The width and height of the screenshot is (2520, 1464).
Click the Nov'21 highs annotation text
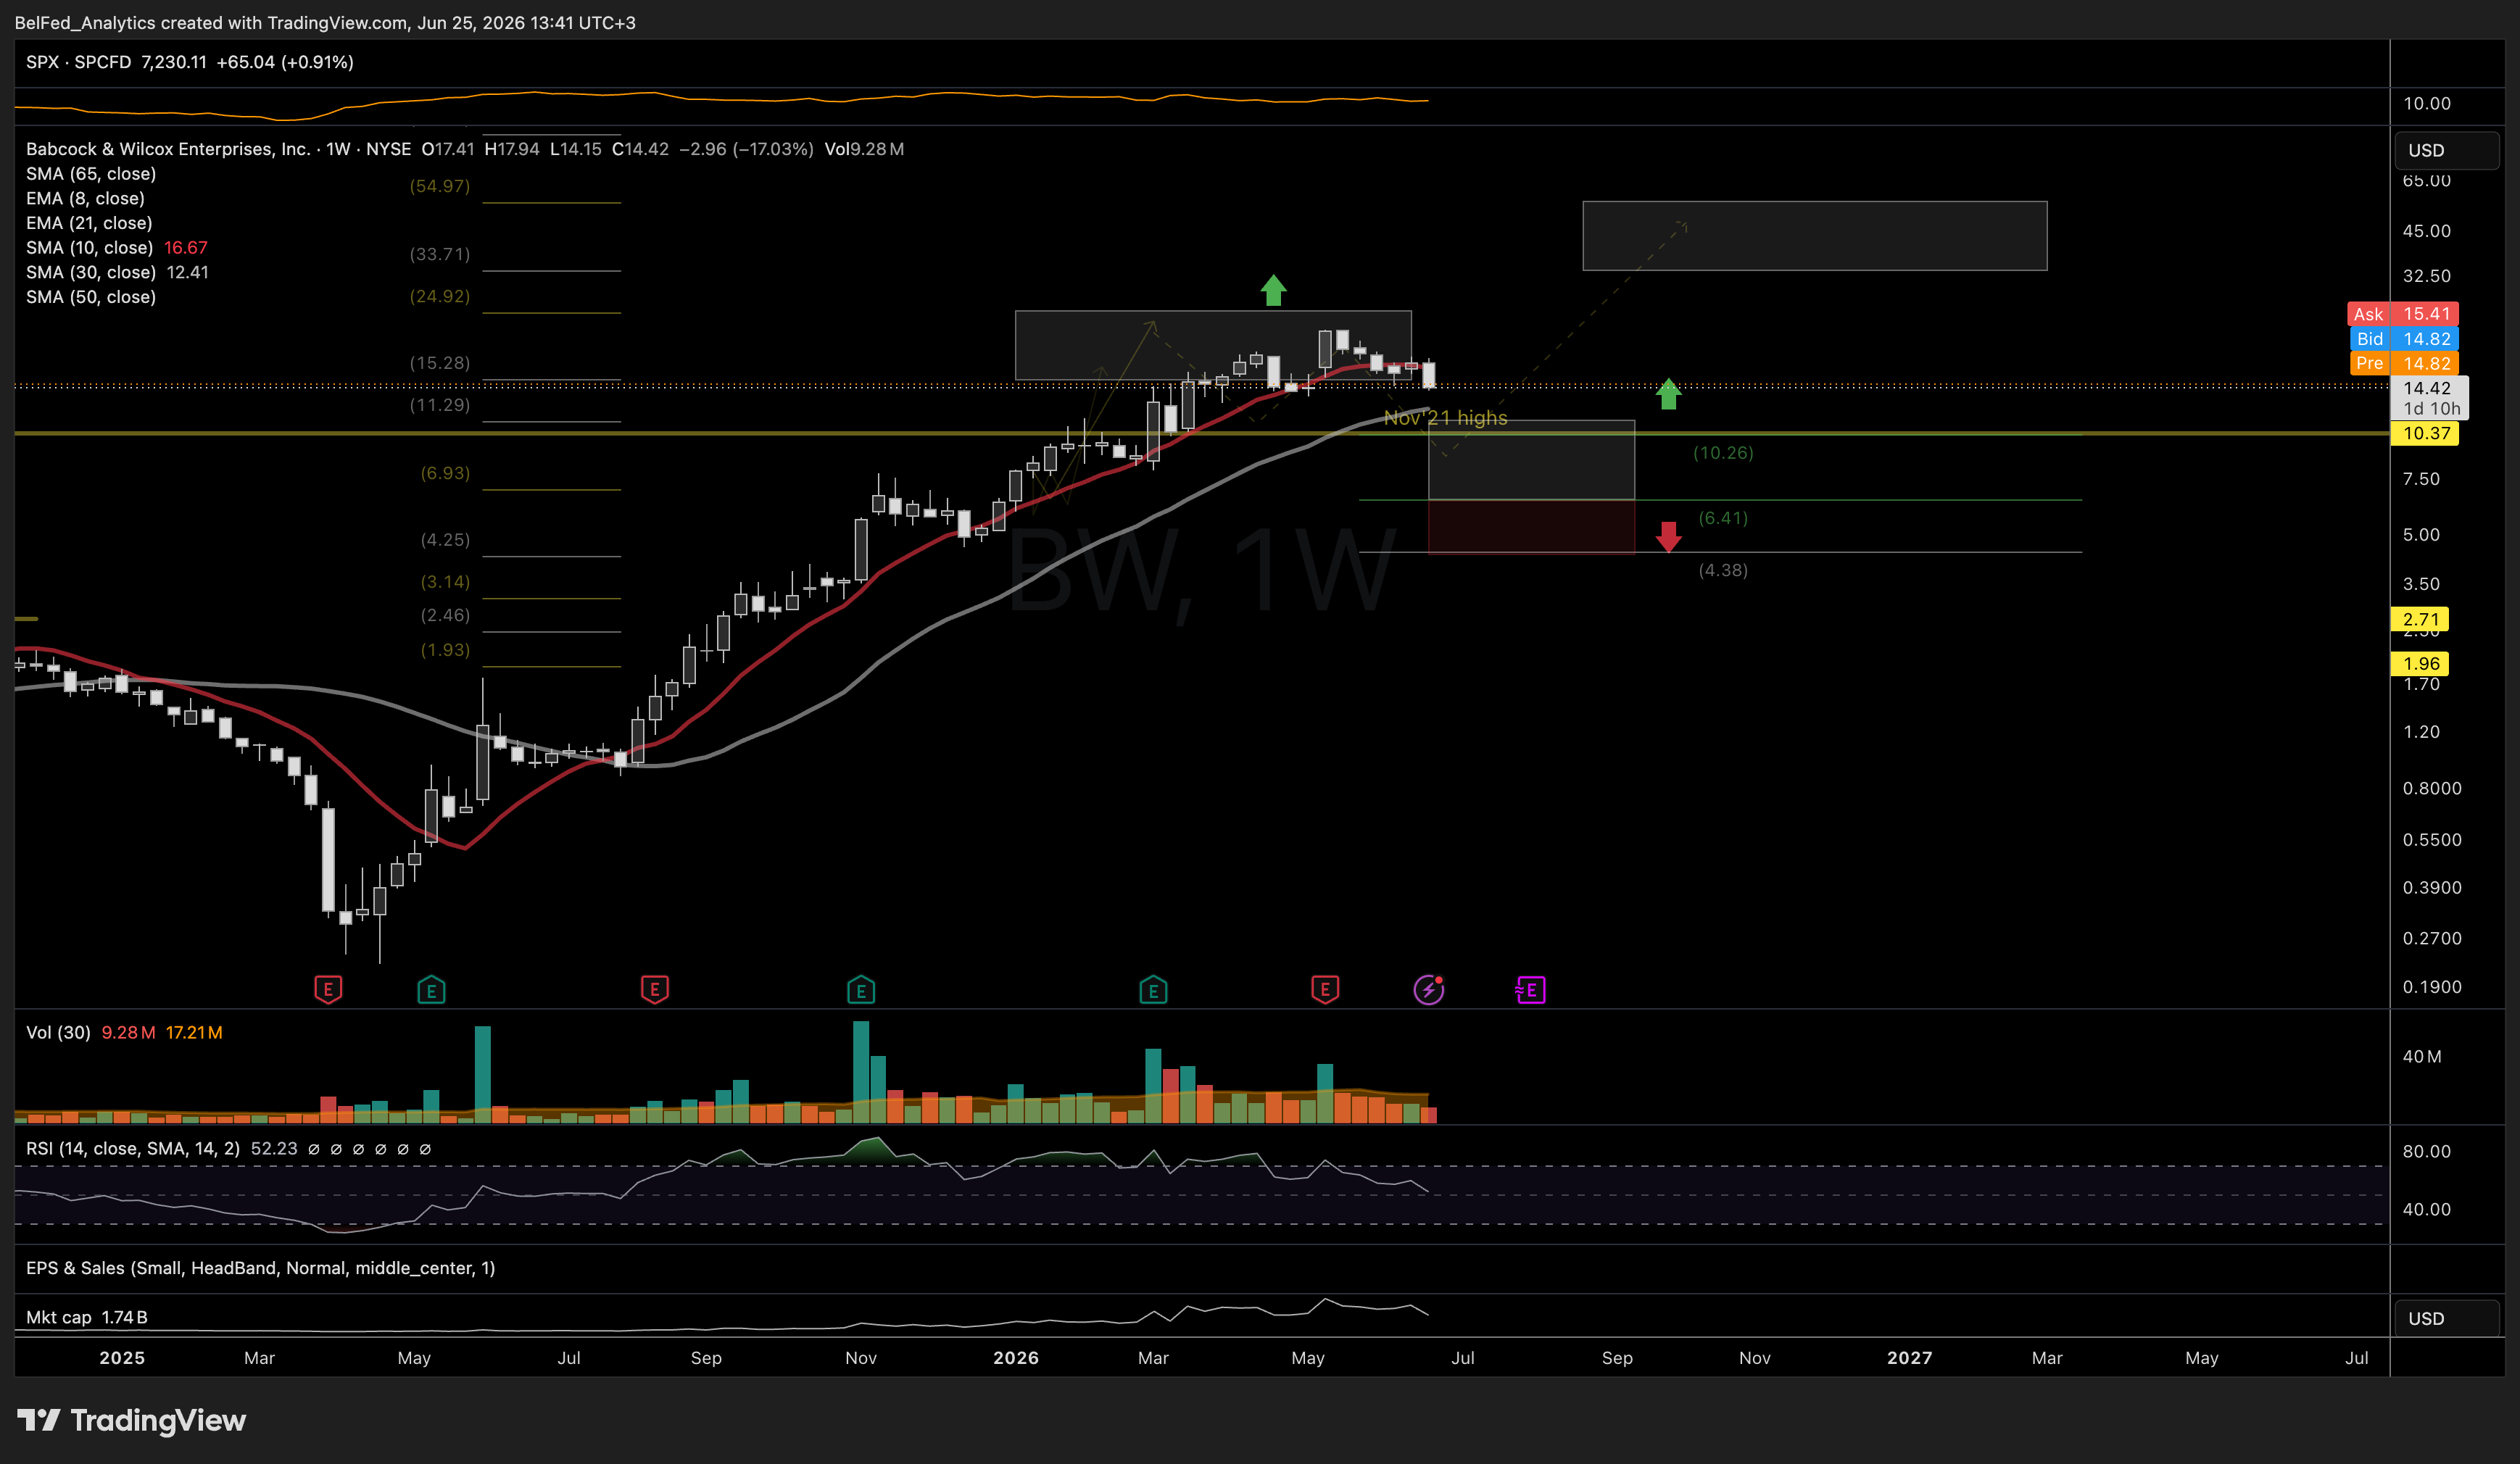tap(1445, 418)
